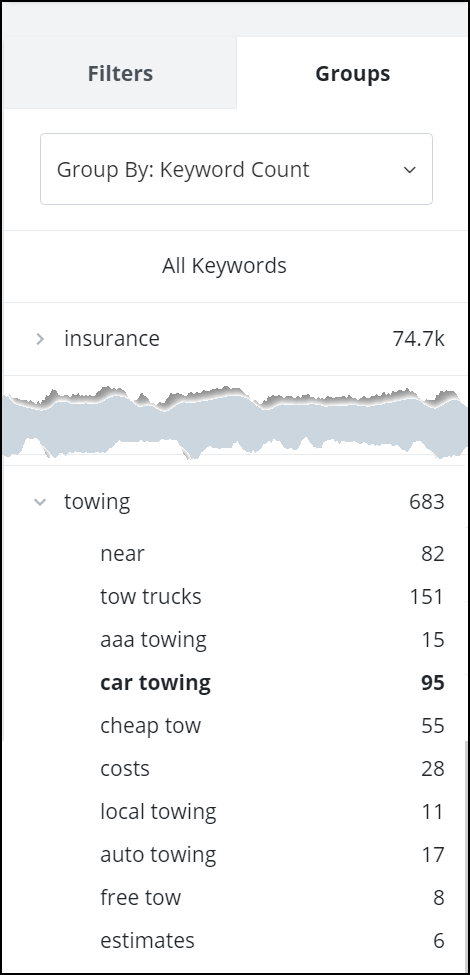This screenshot has width=470, height=975.
Task: Collapse the towing group chevron
Action: 40,502
